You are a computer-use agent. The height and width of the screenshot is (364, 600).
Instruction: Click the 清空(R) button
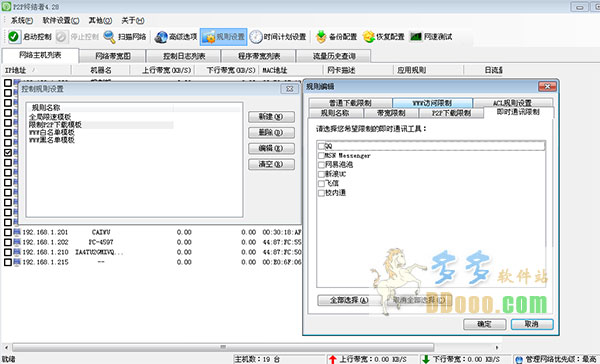[x=271, y=164]
